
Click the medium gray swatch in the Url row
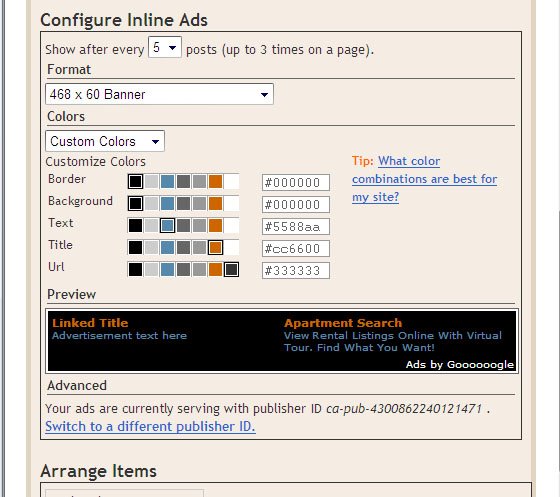point(199,270)
